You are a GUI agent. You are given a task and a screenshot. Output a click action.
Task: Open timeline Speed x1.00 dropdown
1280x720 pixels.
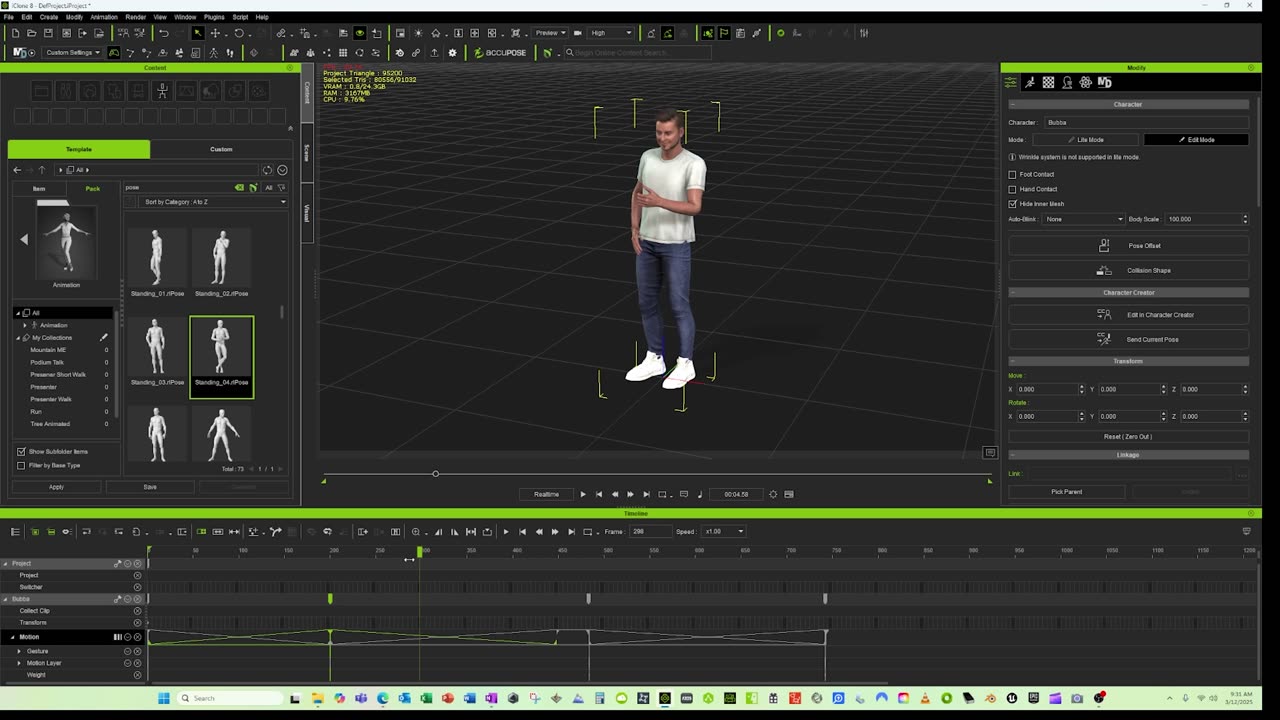click(x=724, y=532)
